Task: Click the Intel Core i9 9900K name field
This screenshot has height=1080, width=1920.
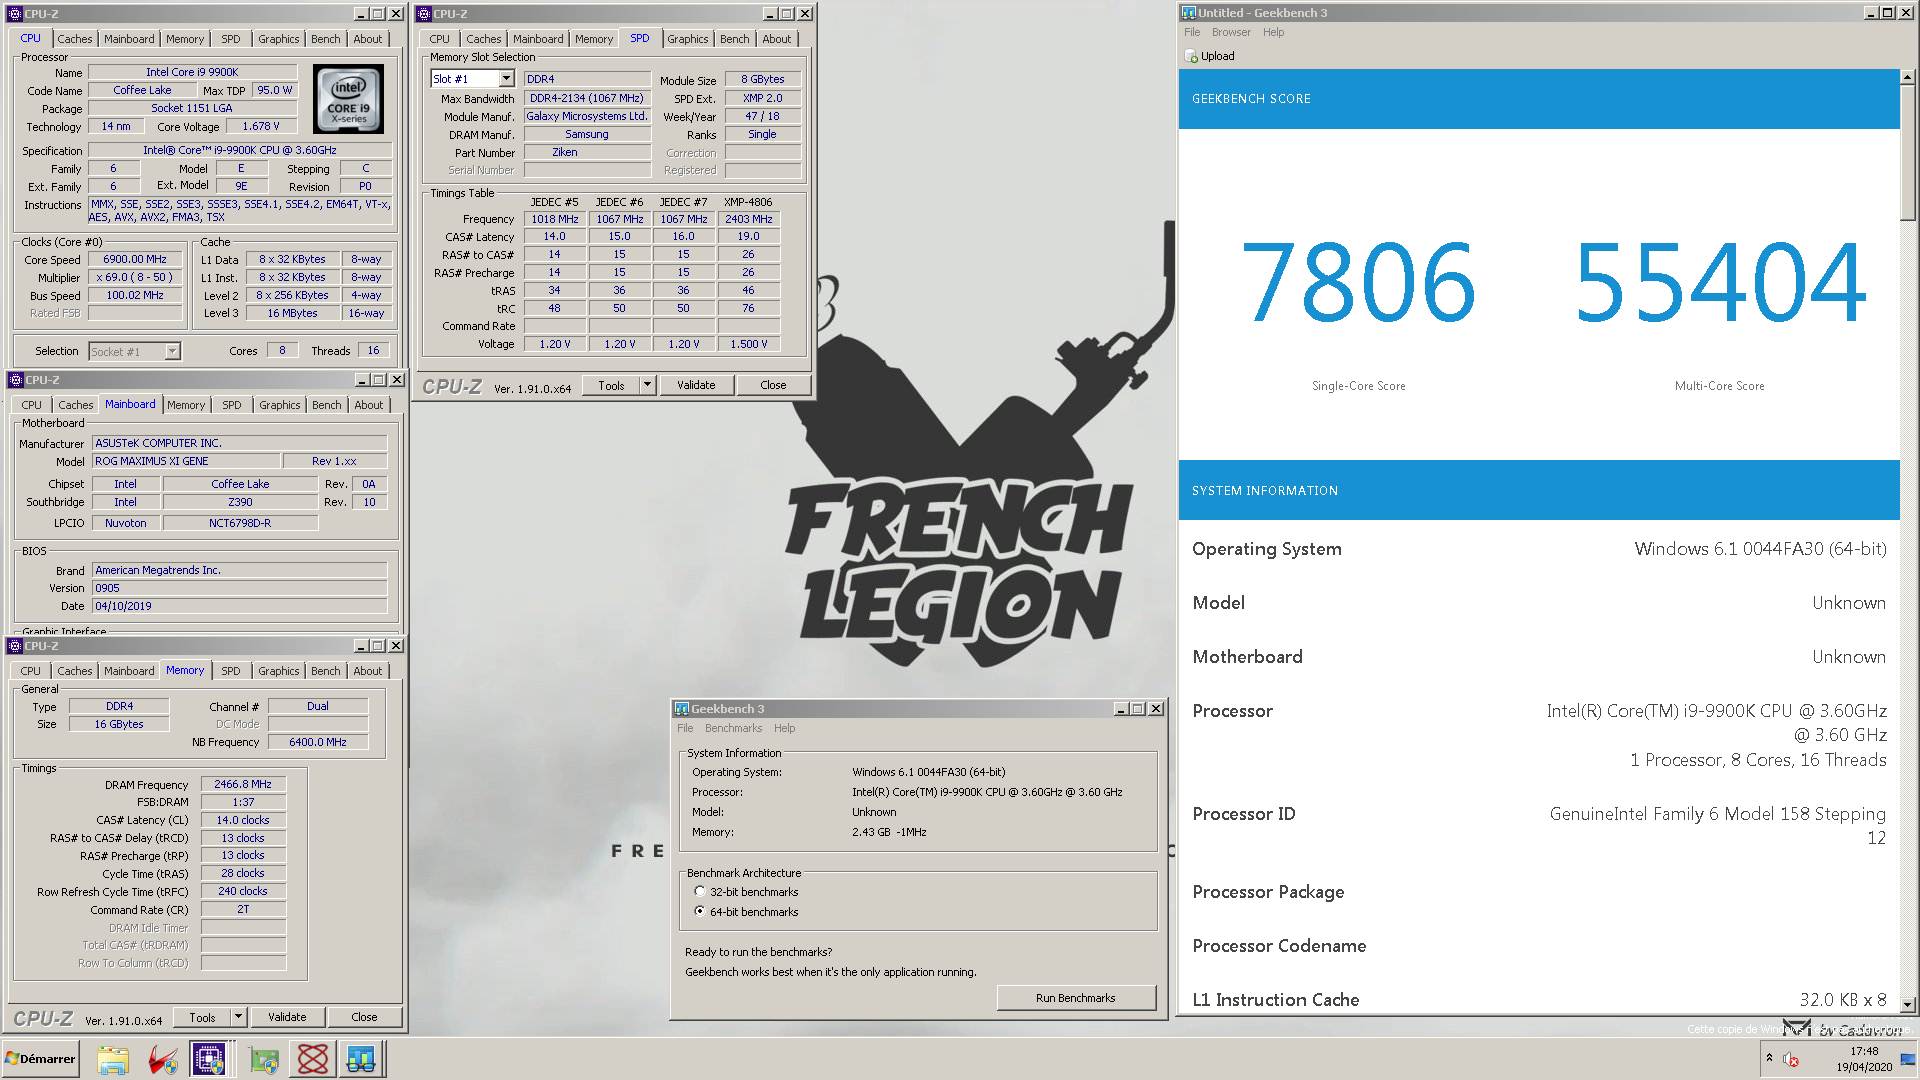Action: point(192,72)
